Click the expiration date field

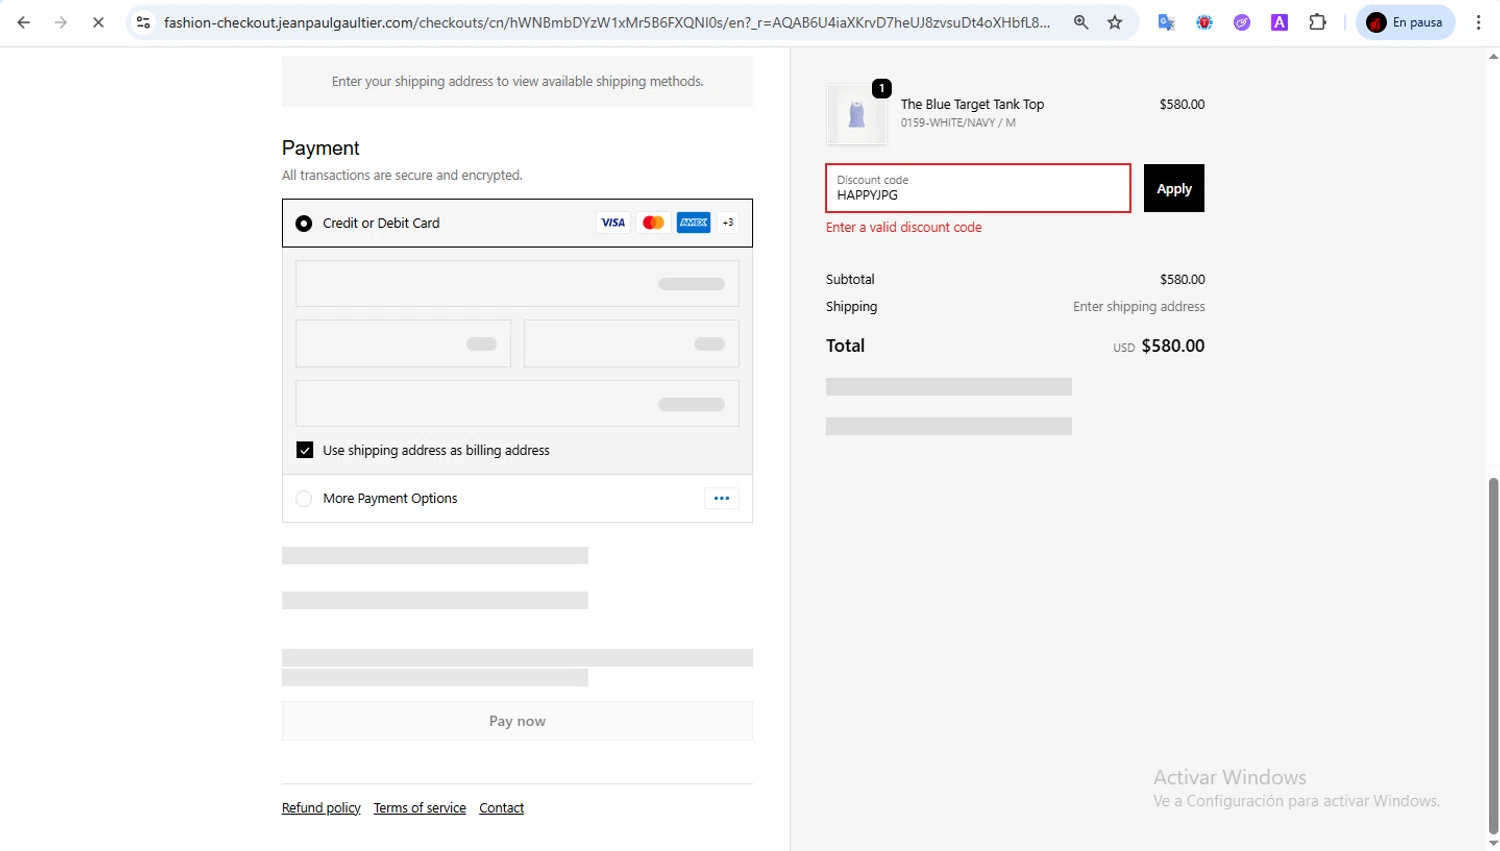tap(403, 344)
